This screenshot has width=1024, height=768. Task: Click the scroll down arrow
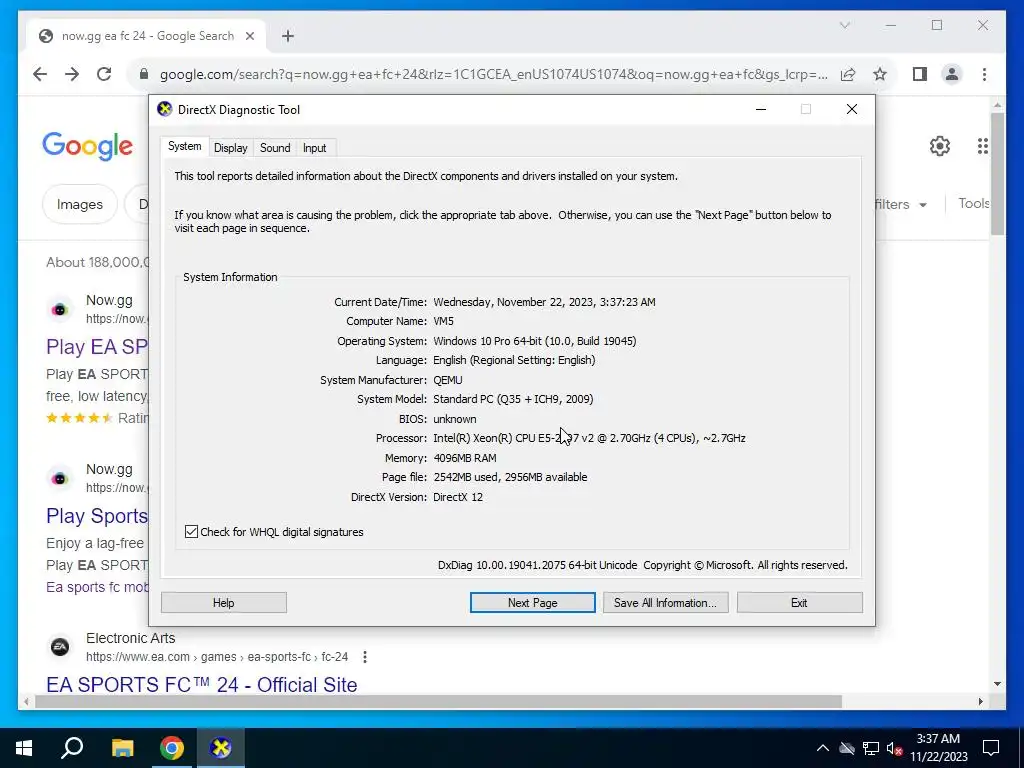997,684
